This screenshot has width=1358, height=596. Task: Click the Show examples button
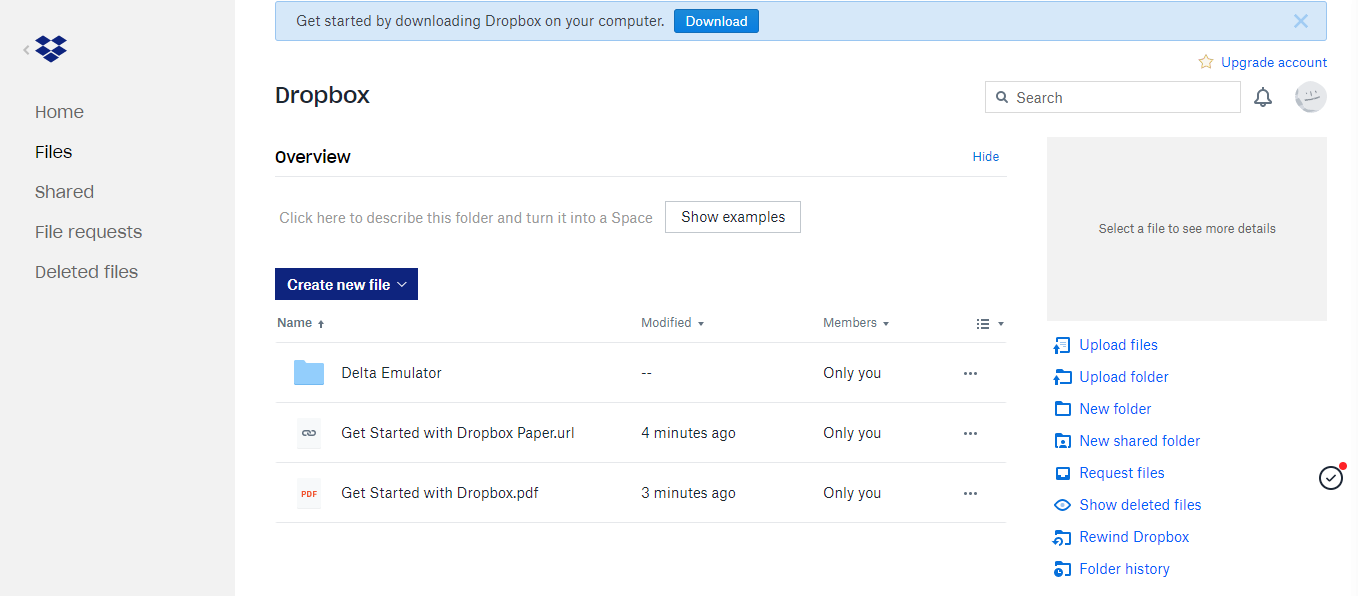[x=733, y=217]
